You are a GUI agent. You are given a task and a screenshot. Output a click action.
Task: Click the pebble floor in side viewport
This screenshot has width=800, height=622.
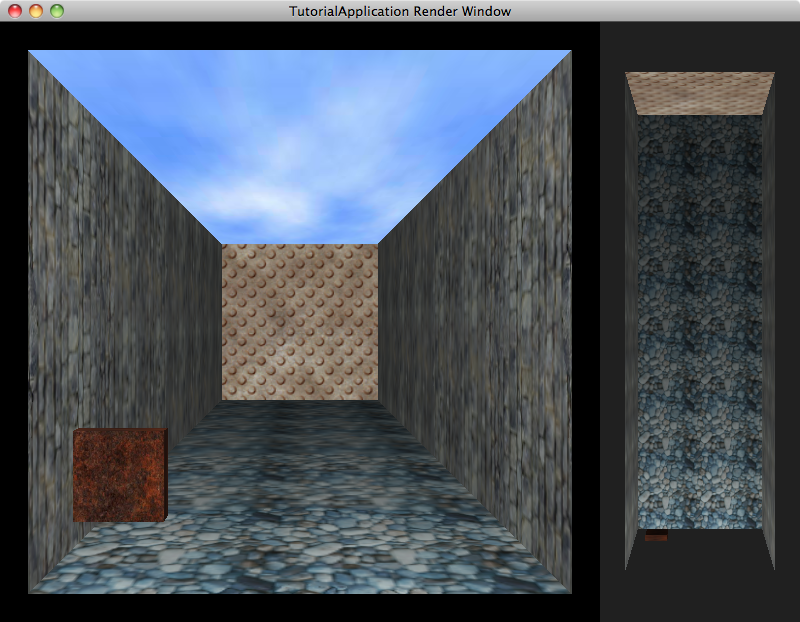(700, 320)
